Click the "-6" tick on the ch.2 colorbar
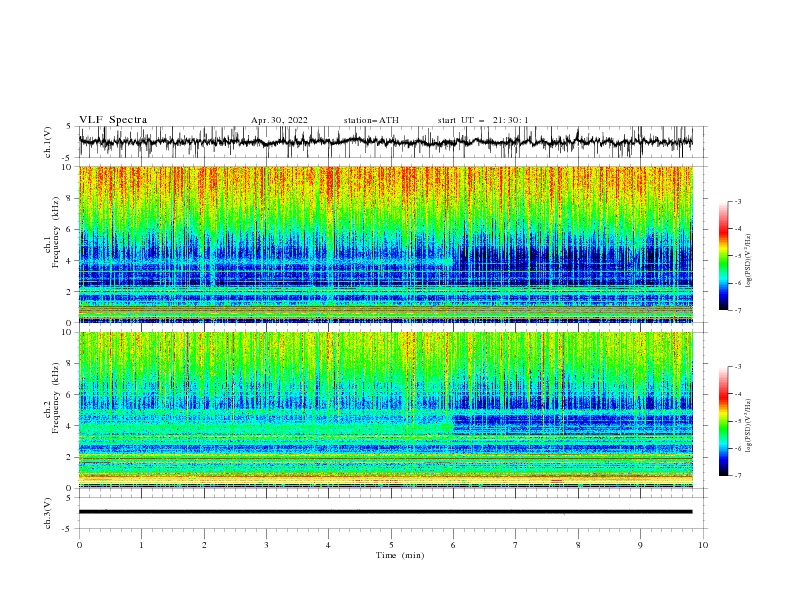The height and width of the screenshot is (612, 792). point(737,448)
